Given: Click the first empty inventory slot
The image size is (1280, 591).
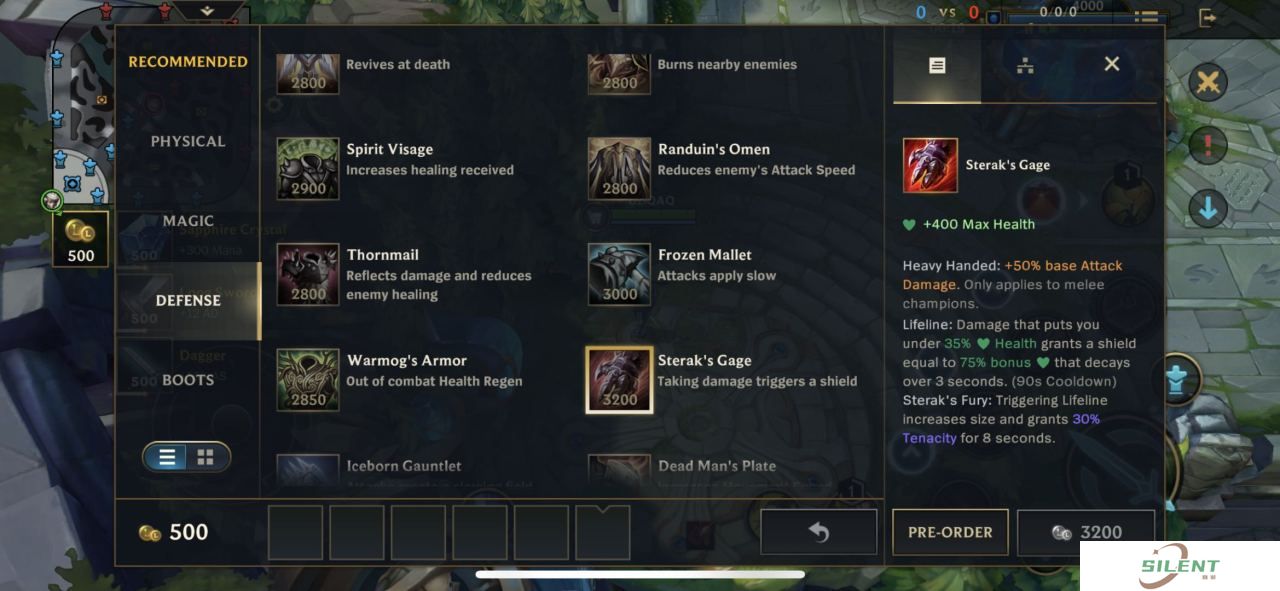Looking at the screenshot, I should 296,532.
